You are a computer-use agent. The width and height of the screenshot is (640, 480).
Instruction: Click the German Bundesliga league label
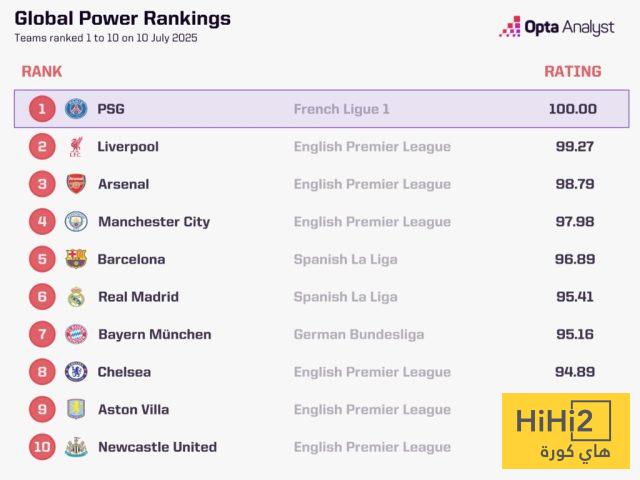point(358,334)
